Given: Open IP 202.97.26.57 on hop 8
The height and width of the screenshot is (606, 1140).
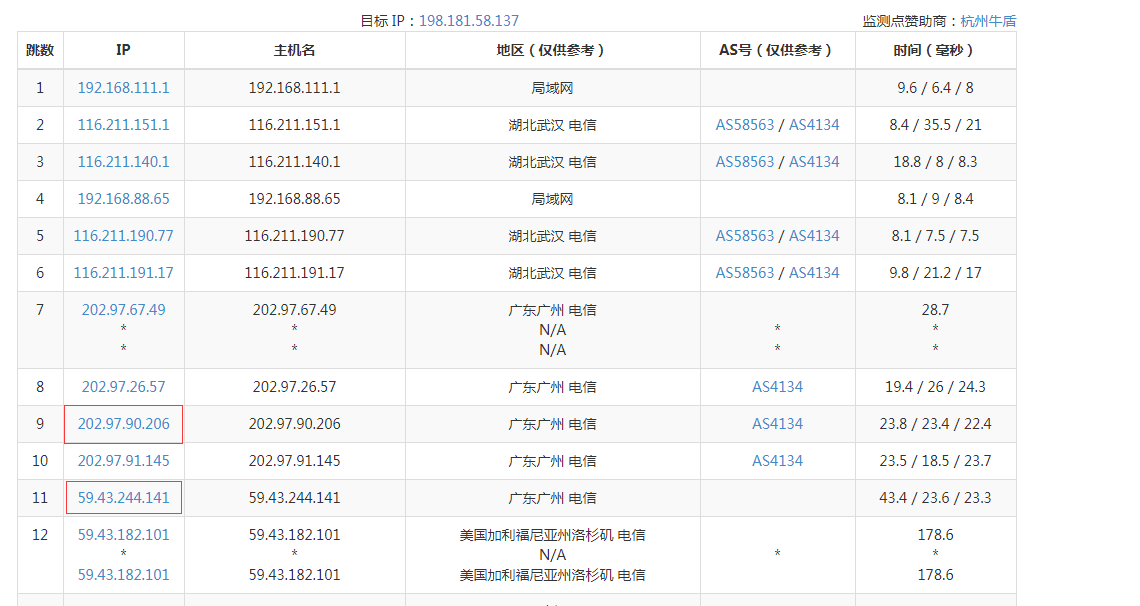Looking at the screenshot, I should click(x=123, y=387).
